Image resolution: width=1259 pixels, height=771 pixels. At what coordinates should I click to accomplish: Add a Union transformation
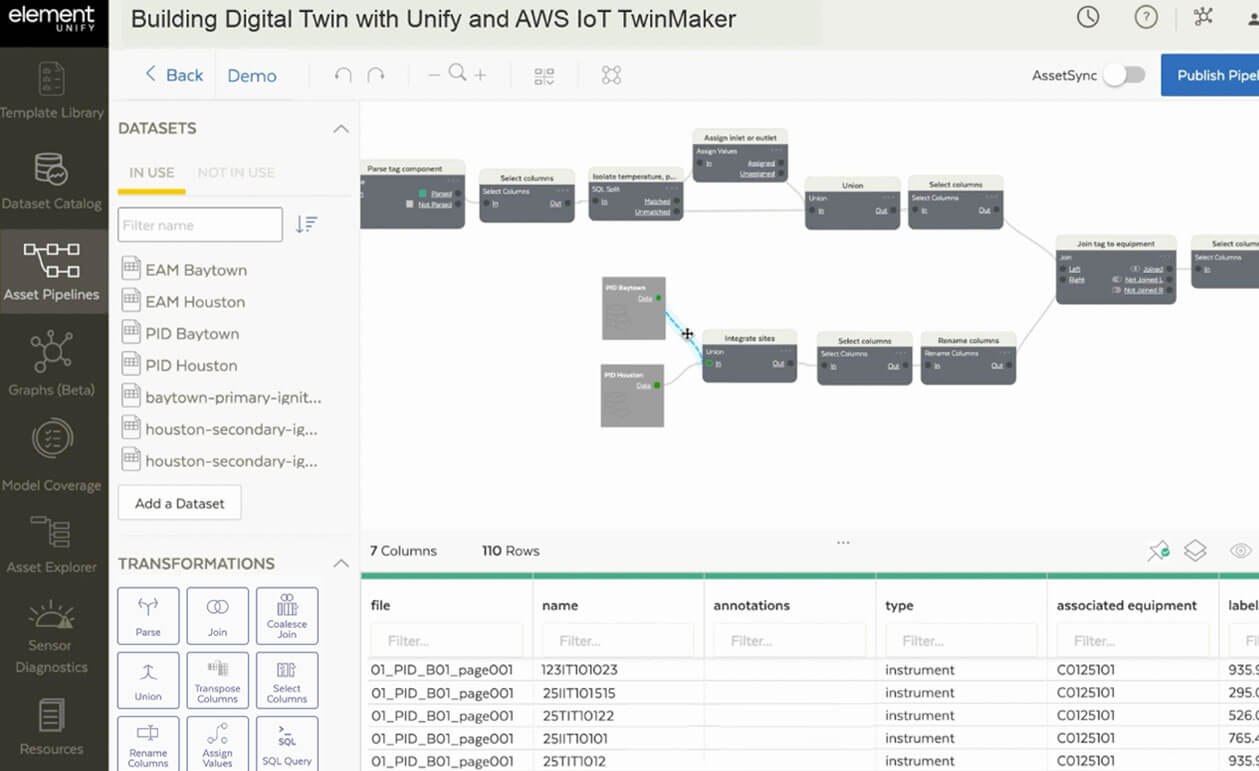(x=148, y=680)
